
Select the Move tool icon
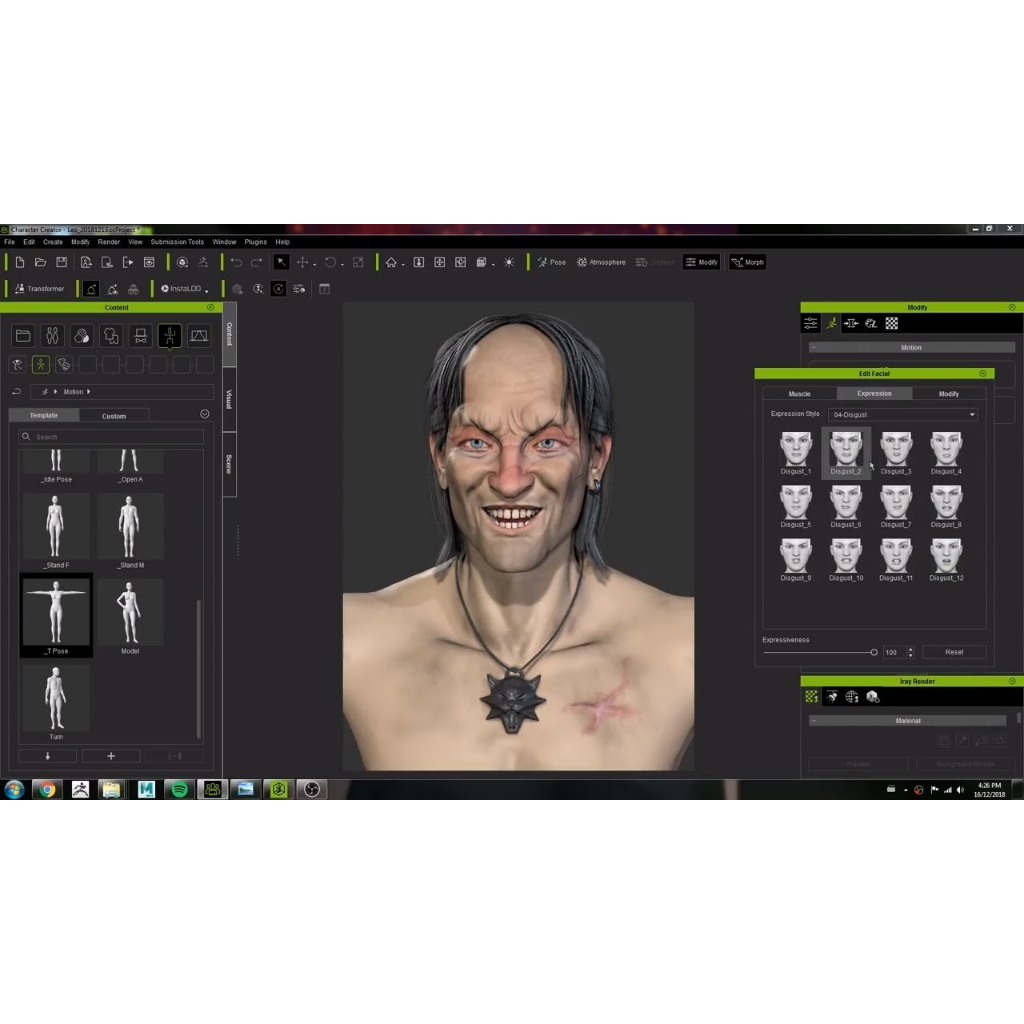tap(302, 262)
